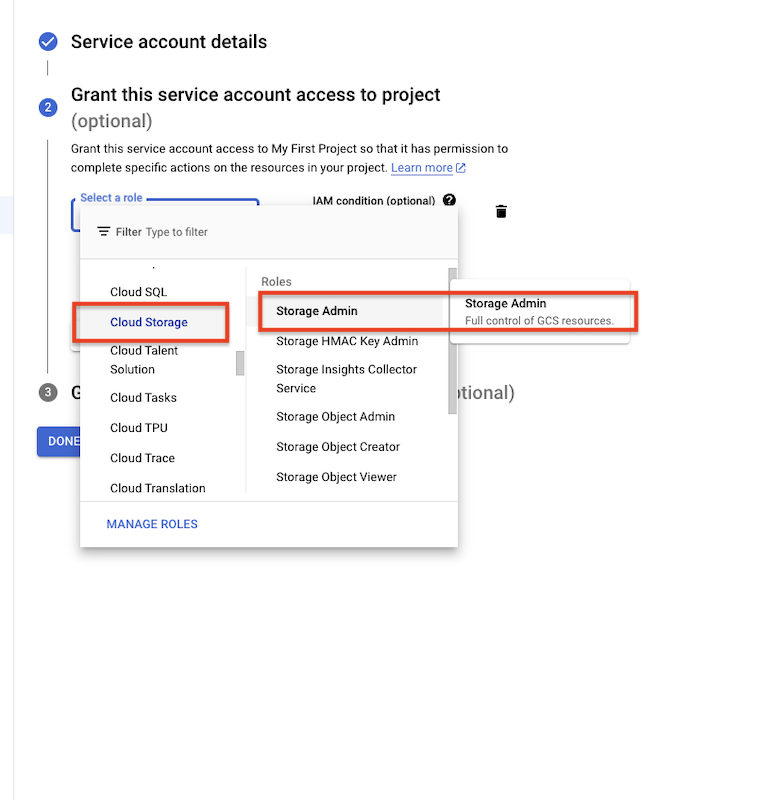Screen dimensions: 775x800
Task: Select Cloud Storage category
Action: [x=149, y=322]
